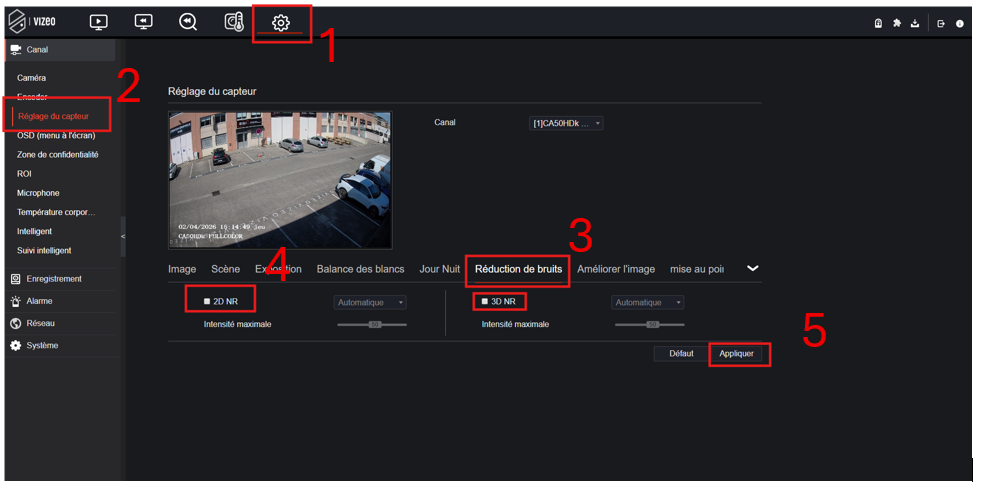Screen dimensions: 989x497
Task: Open the Canal channel dropdown
Action: coord(566,123)
